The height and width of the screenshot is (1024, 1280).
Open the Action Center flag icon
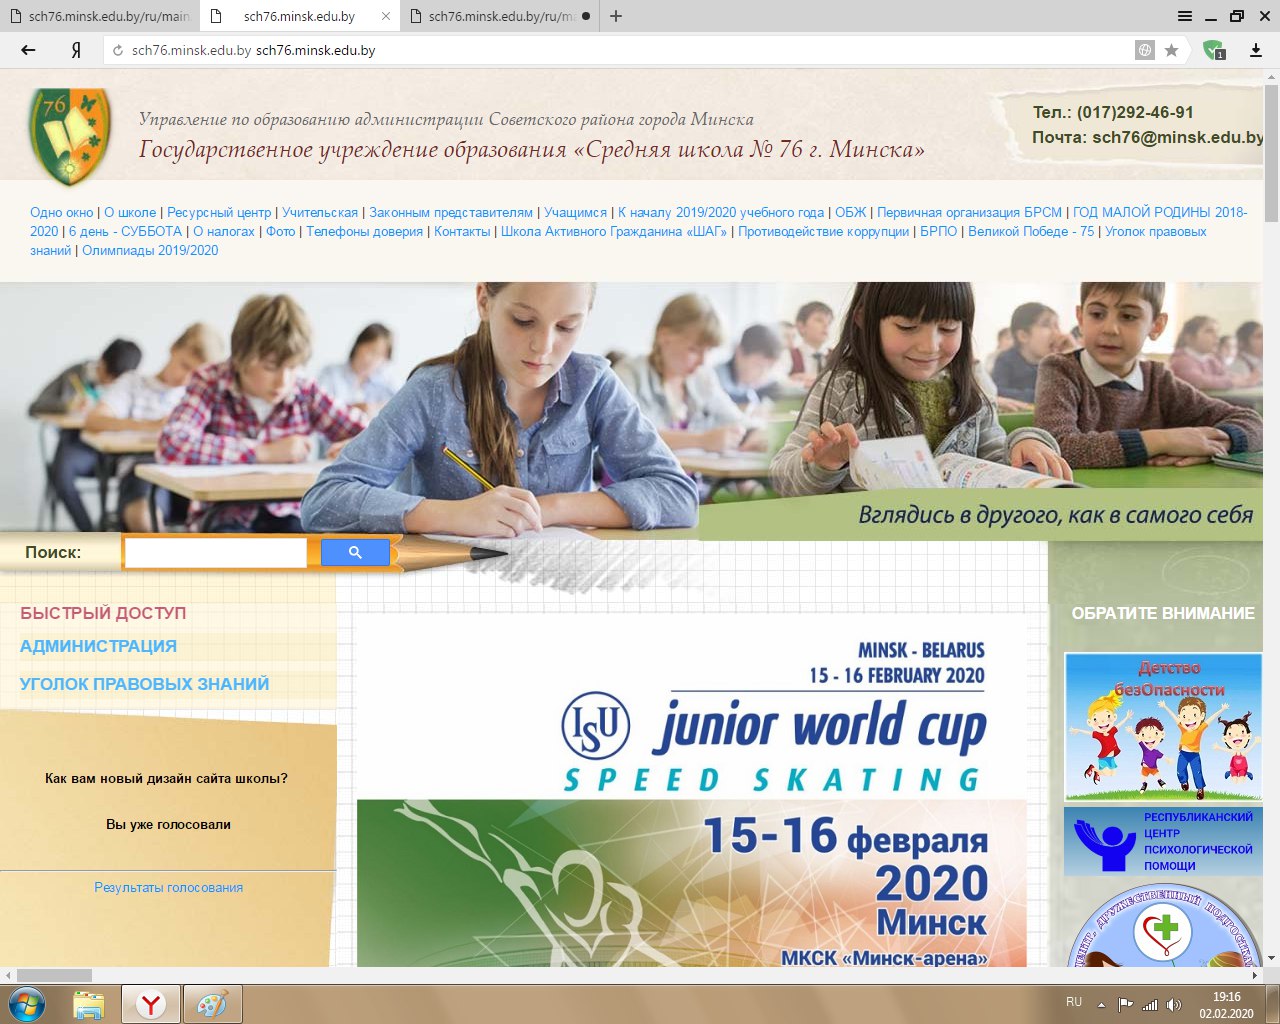pos(1125,1005)
